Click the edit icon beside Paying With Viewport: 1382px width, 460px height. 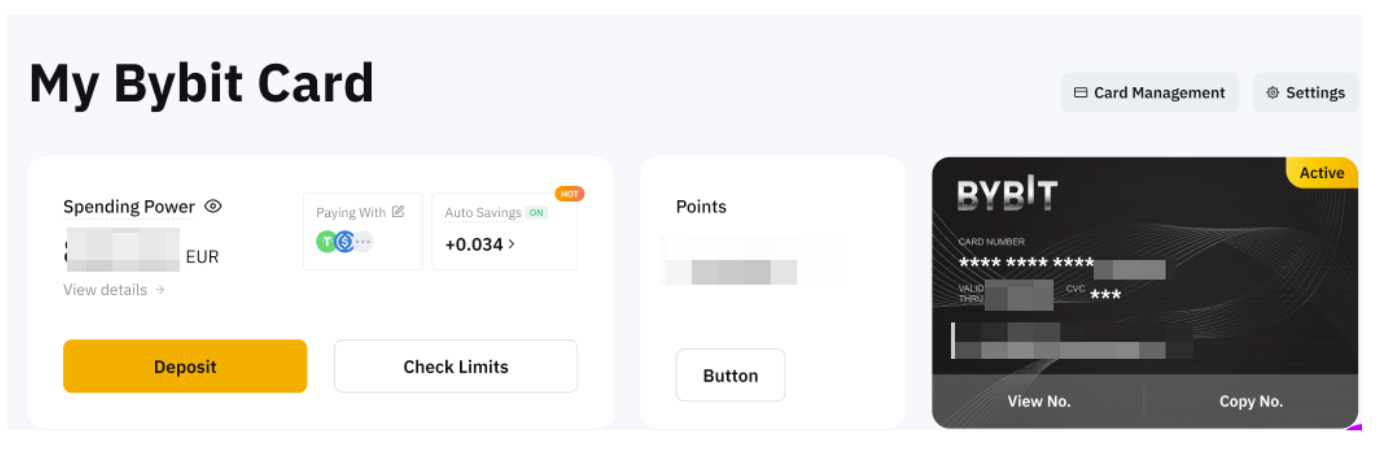pyautogui.click(x=398, y=212)
